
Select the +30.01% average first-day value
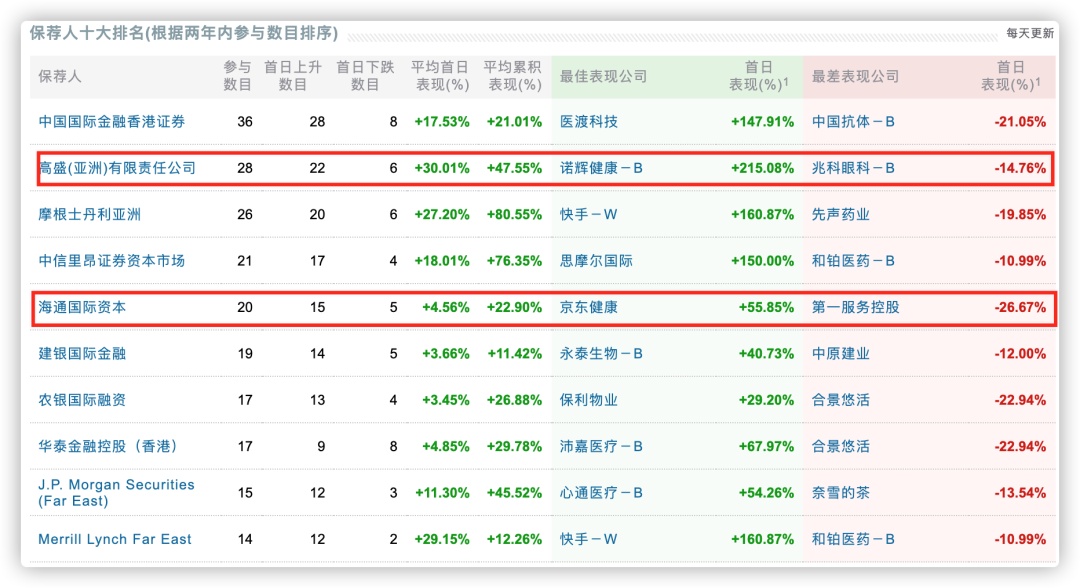442,168
